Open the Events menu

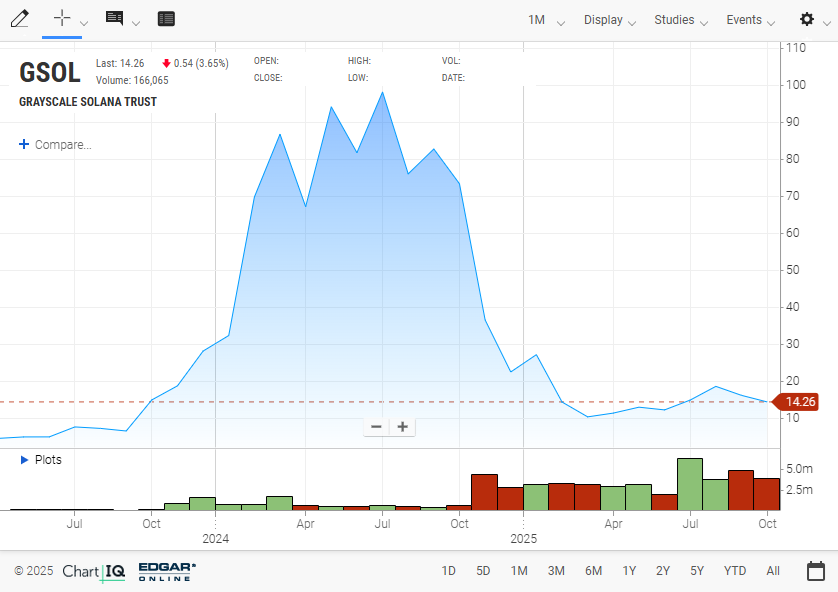coord(750,20)
